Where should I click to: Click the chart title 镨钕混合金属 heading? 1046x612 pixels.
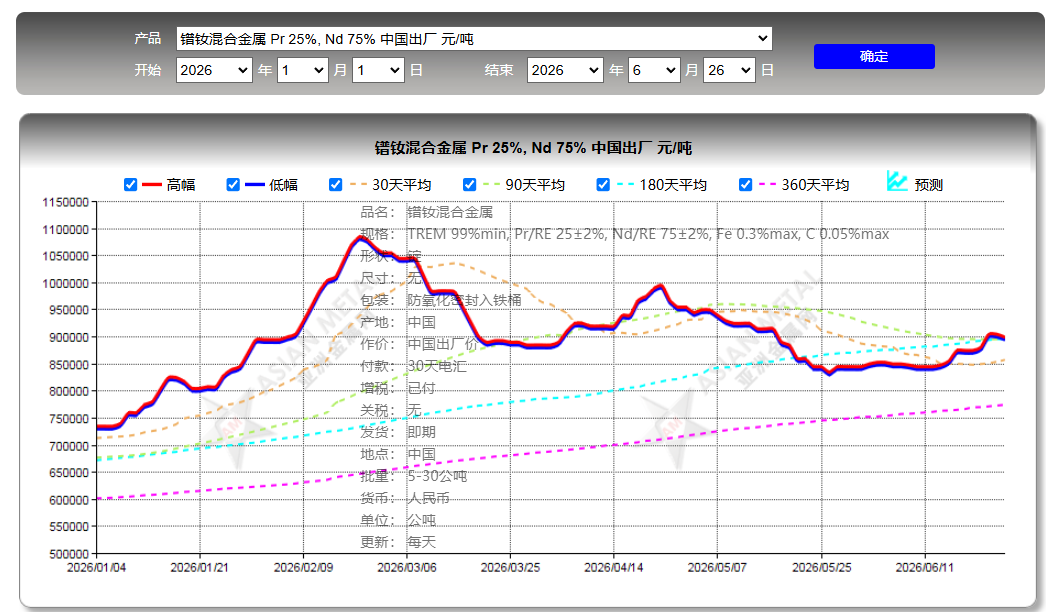tap(533, 147)
